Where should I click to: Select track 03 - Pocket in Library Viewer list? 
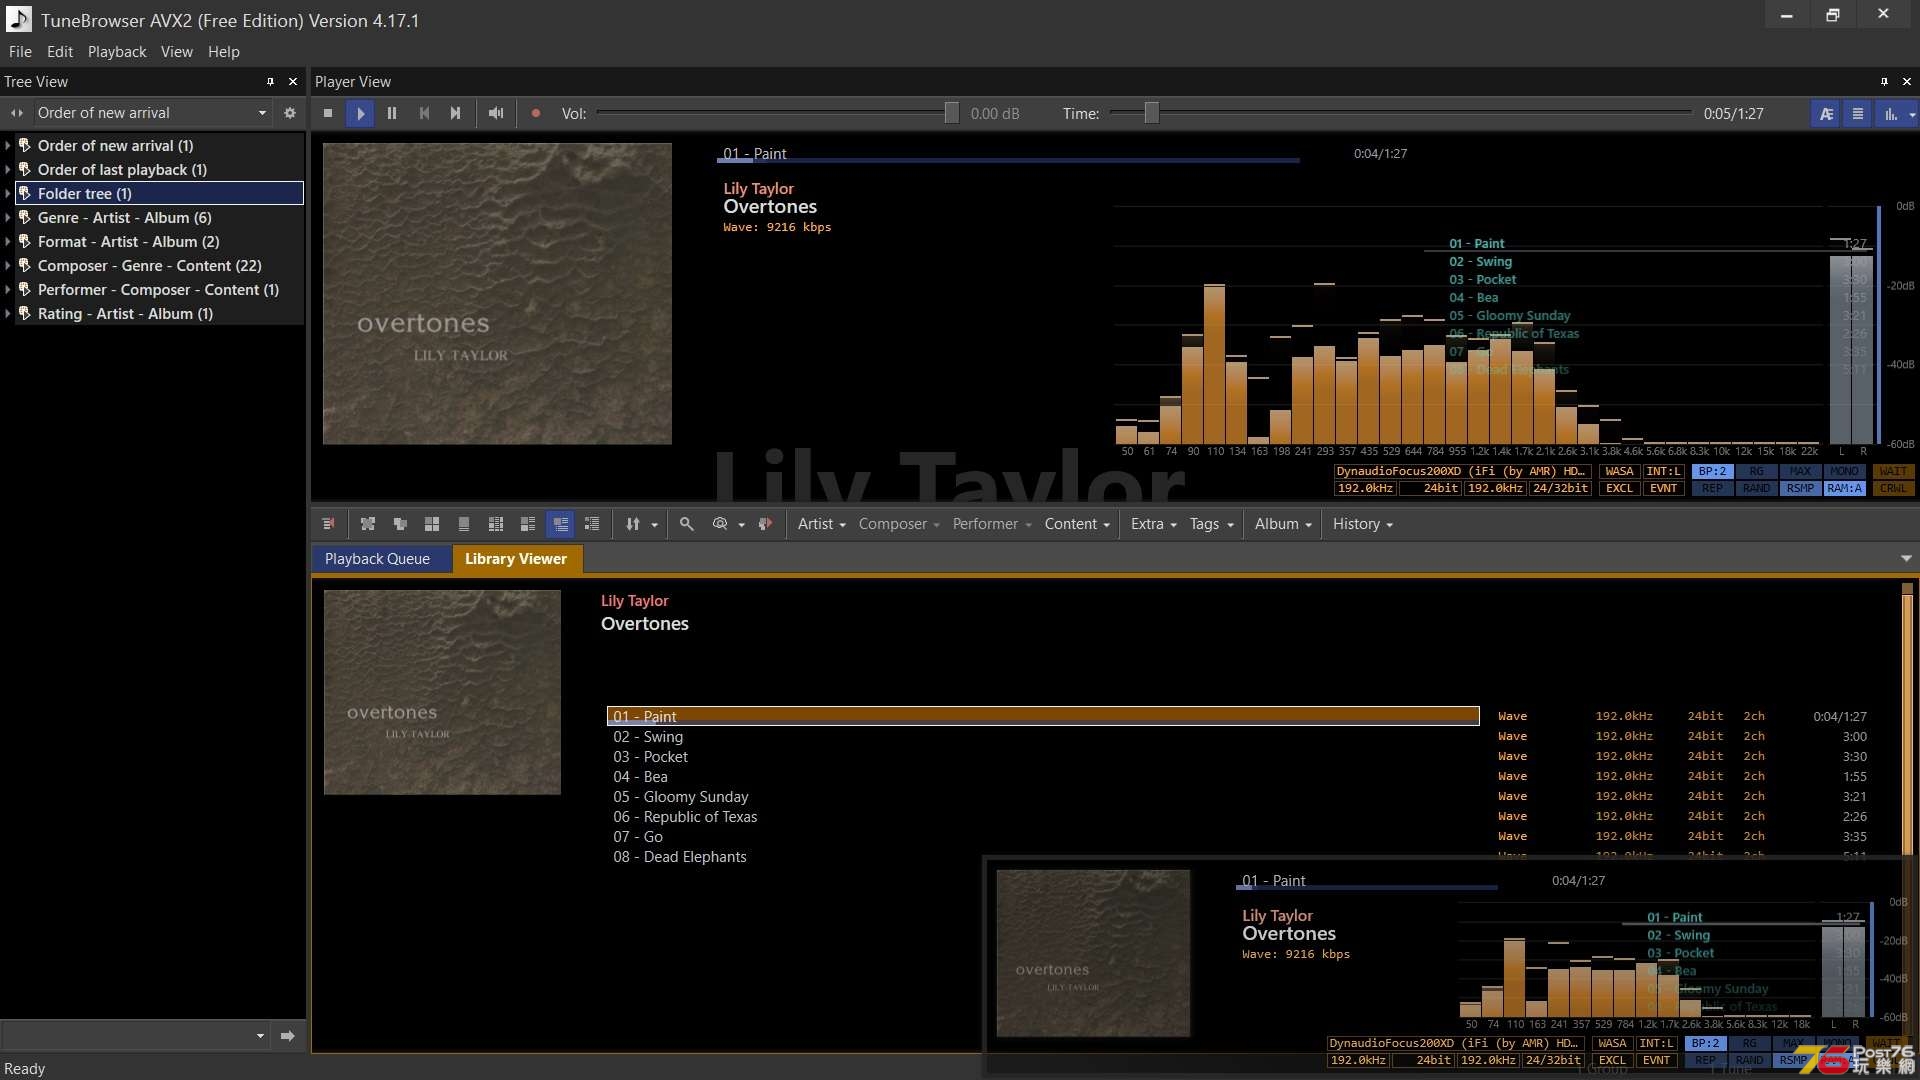point(1044,757)
